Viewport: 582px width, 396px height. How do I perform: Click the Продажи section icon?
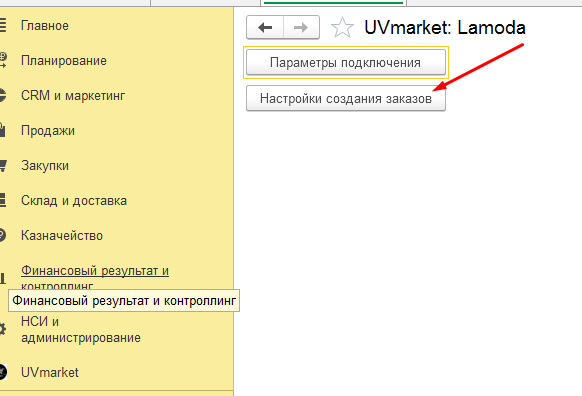pos(3,130)
